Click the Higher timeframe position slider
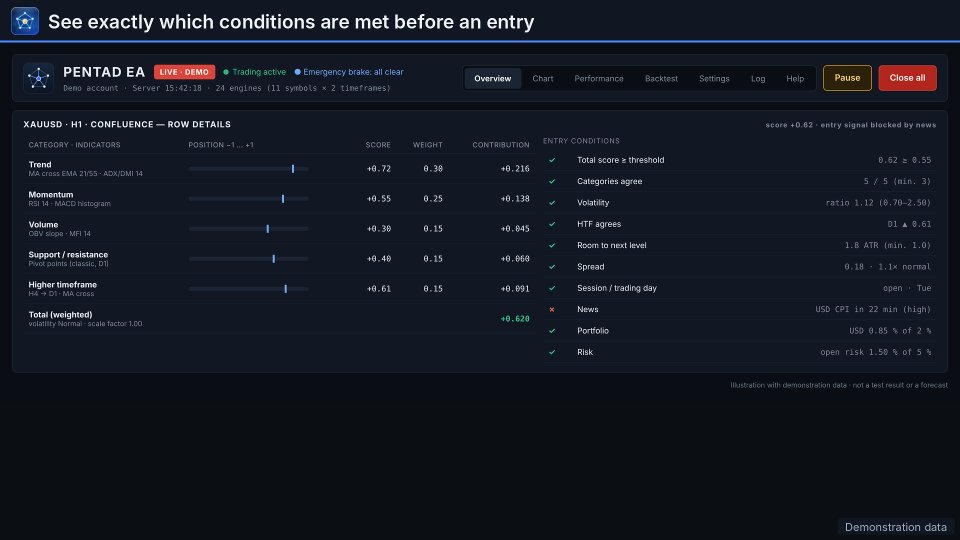 pyautogui.click(x=249, y=289)
